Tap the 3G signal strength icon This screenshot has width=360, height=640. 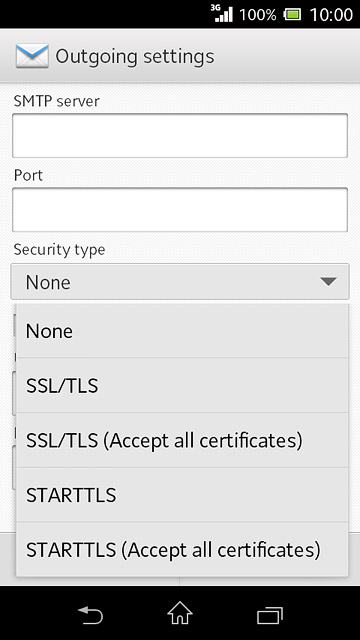[x=222, y=13]
